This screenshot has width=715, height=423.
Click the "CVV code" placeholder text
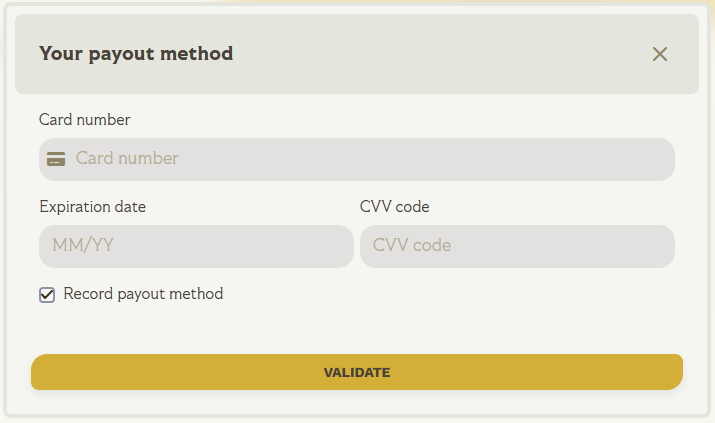412,246
